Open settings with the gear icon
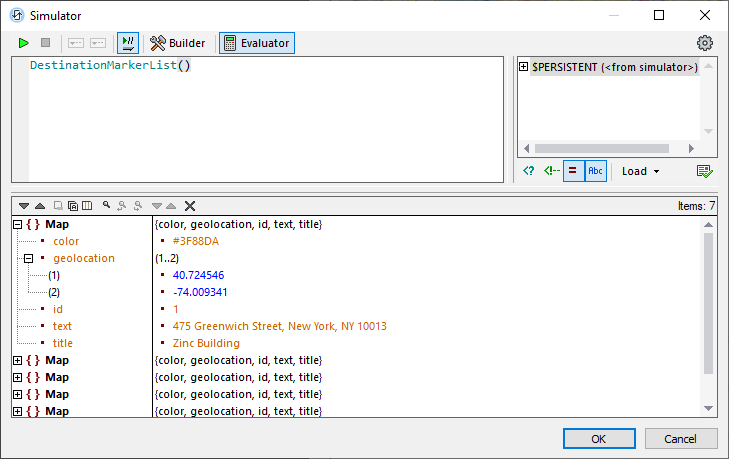Screen dimensions: 729x459 [x=705, y=43]
